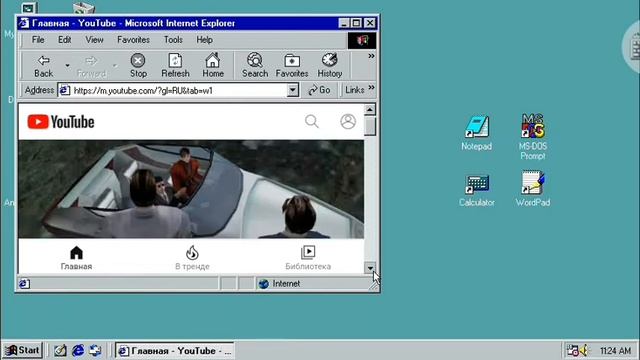Click the Internet Explorer title bar icon
The image size is (640, 360).
(24, 23)
